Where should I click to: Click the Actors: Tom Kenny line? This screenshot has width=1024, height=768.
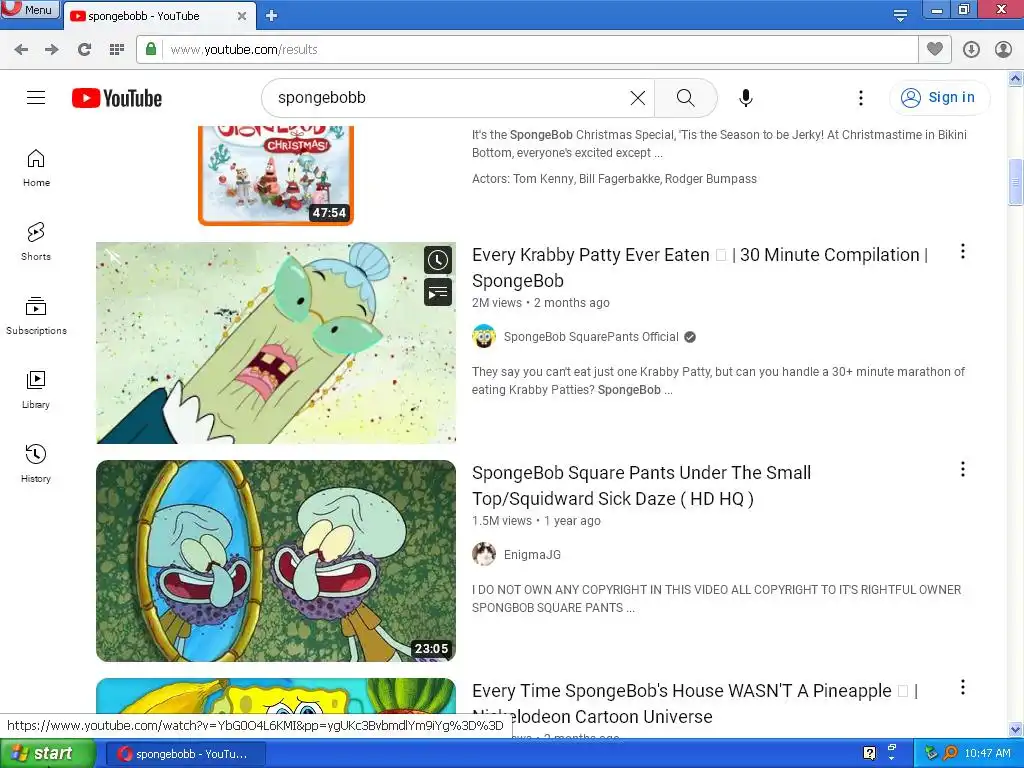click(615, 179)
